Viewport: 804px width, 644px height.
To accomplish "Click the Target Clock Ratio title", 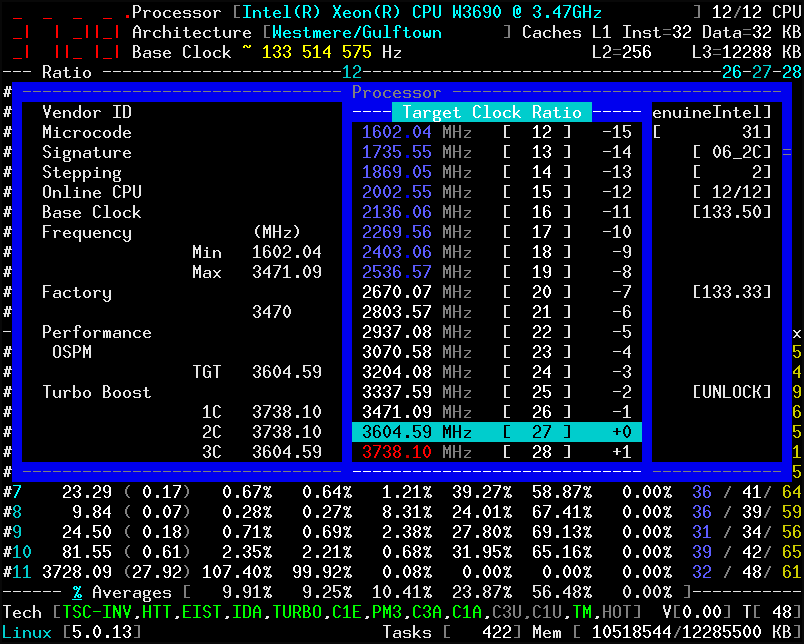I will click(492, 112).
